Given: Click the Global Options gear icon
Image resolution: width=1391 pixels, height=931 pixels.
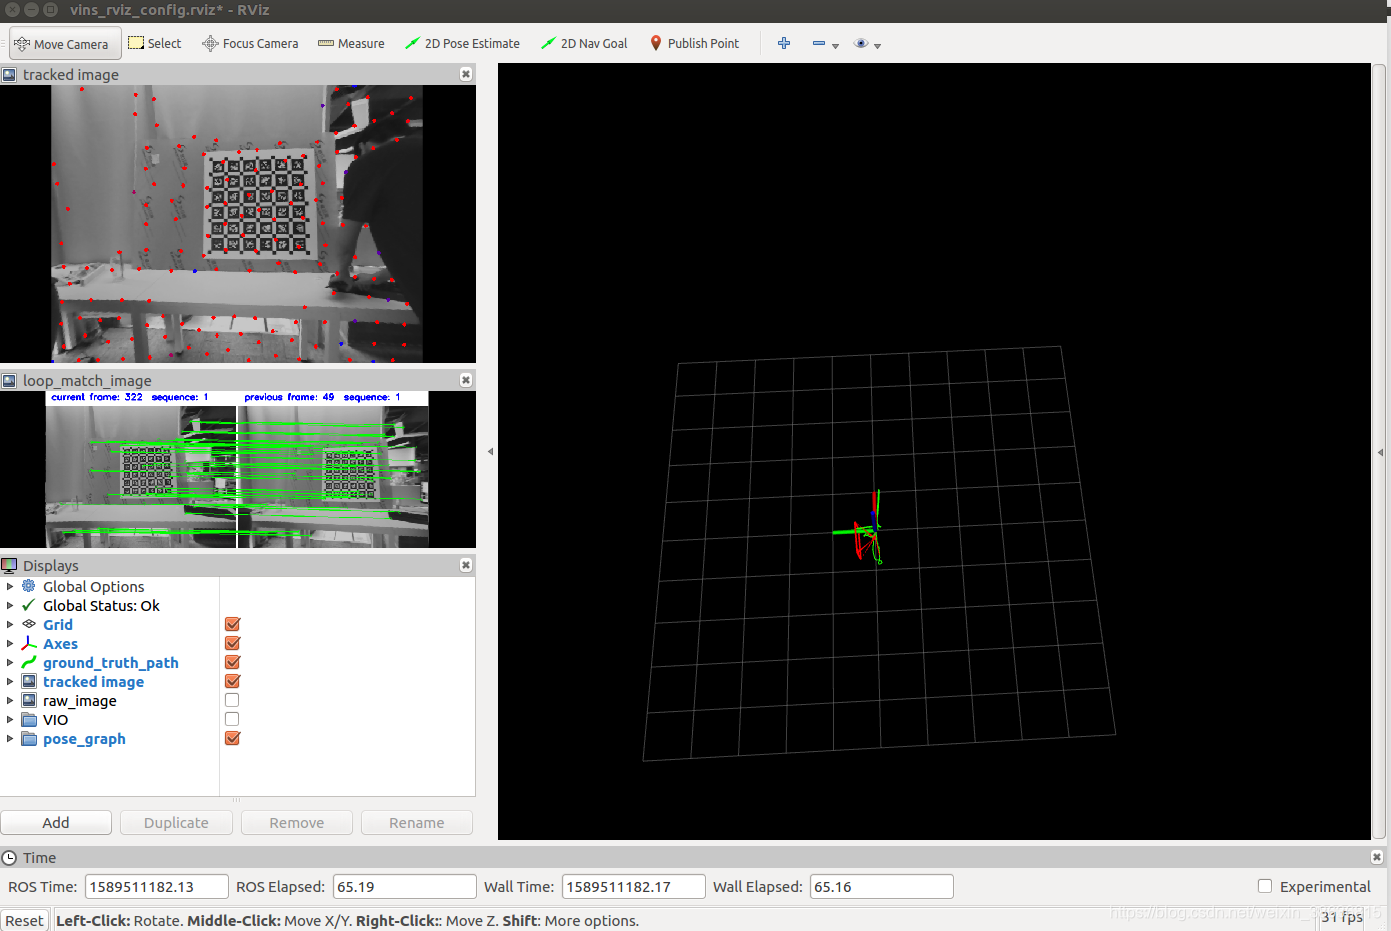Looking at the screenshot, I should [29, 586].
